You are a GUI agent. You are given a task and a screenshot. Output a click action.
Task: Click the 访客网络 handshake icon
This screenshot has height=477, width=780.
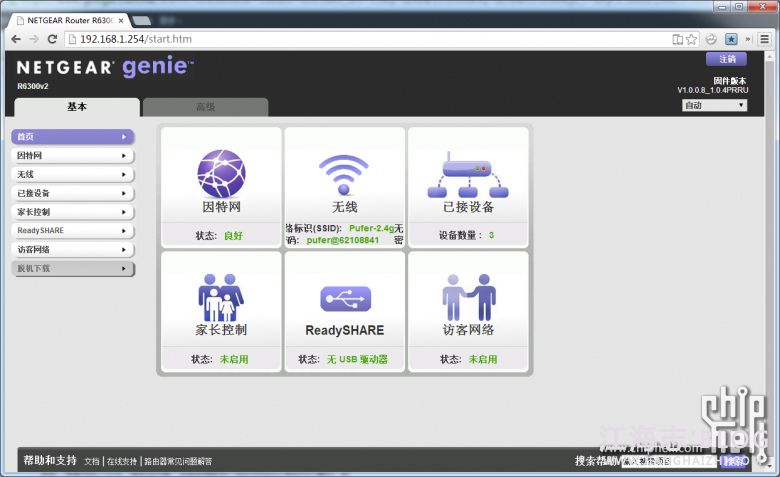coord(468,296)
